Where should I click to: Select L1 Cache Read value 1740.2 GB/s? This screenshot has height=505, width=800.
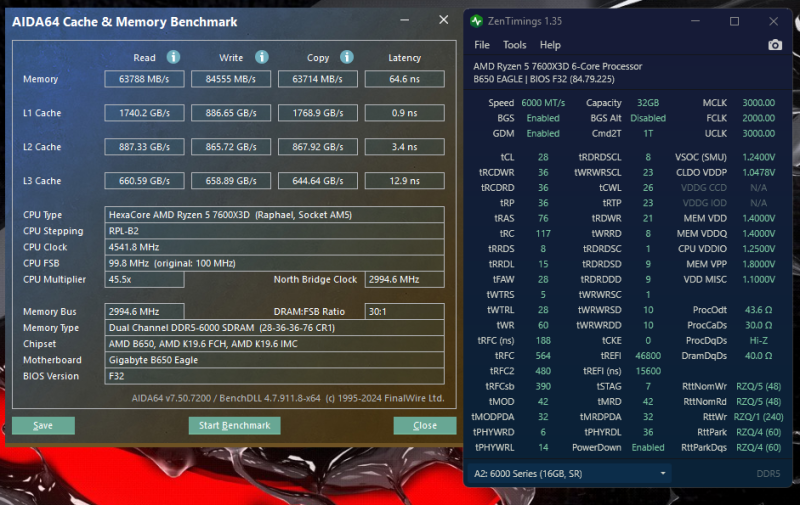144,113
